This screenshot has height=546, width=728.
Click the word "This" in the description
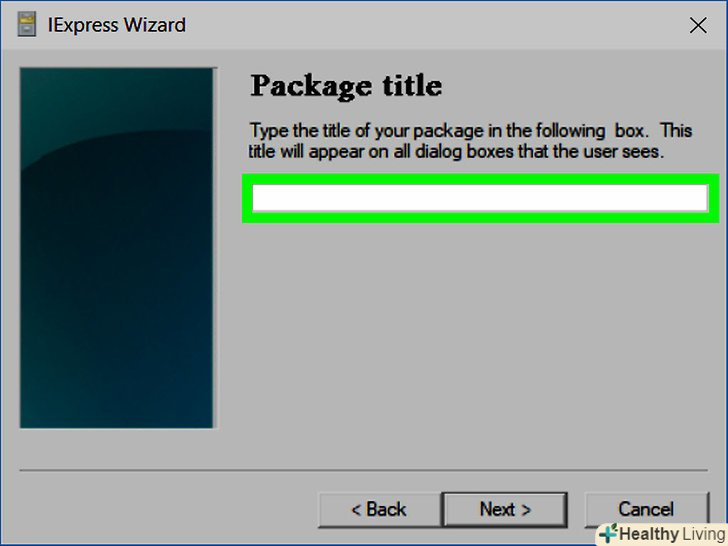[676, 130]
